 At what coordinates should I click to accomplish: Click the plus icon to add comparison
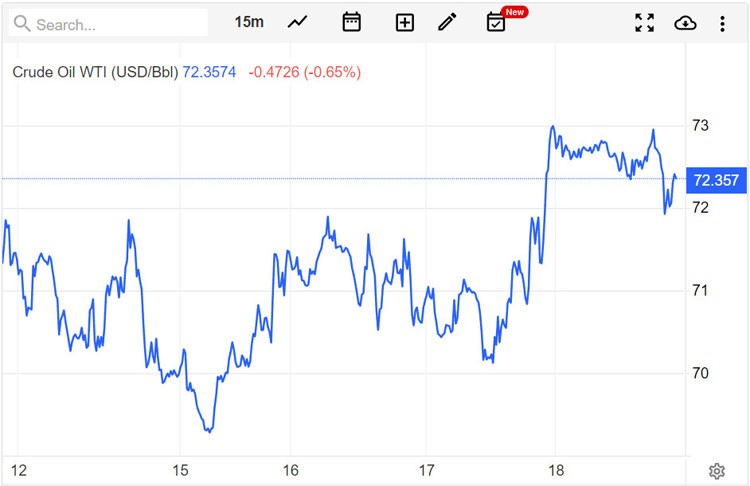(404, 22)
